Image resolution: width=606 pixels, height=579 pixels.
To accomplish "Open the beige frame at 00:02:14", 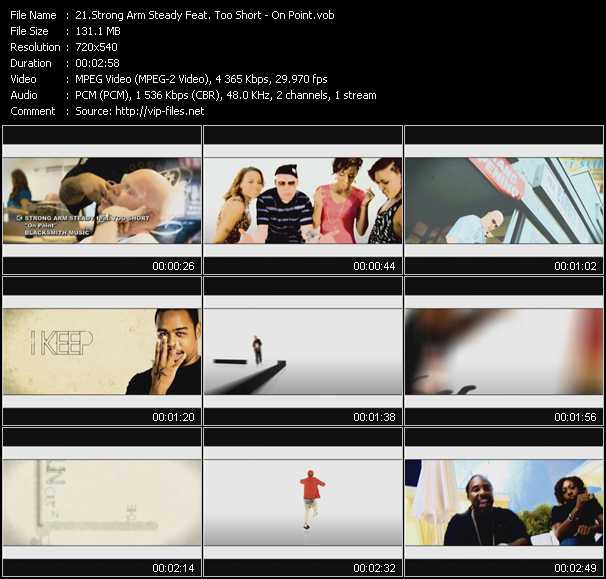I will pos(102,502).
